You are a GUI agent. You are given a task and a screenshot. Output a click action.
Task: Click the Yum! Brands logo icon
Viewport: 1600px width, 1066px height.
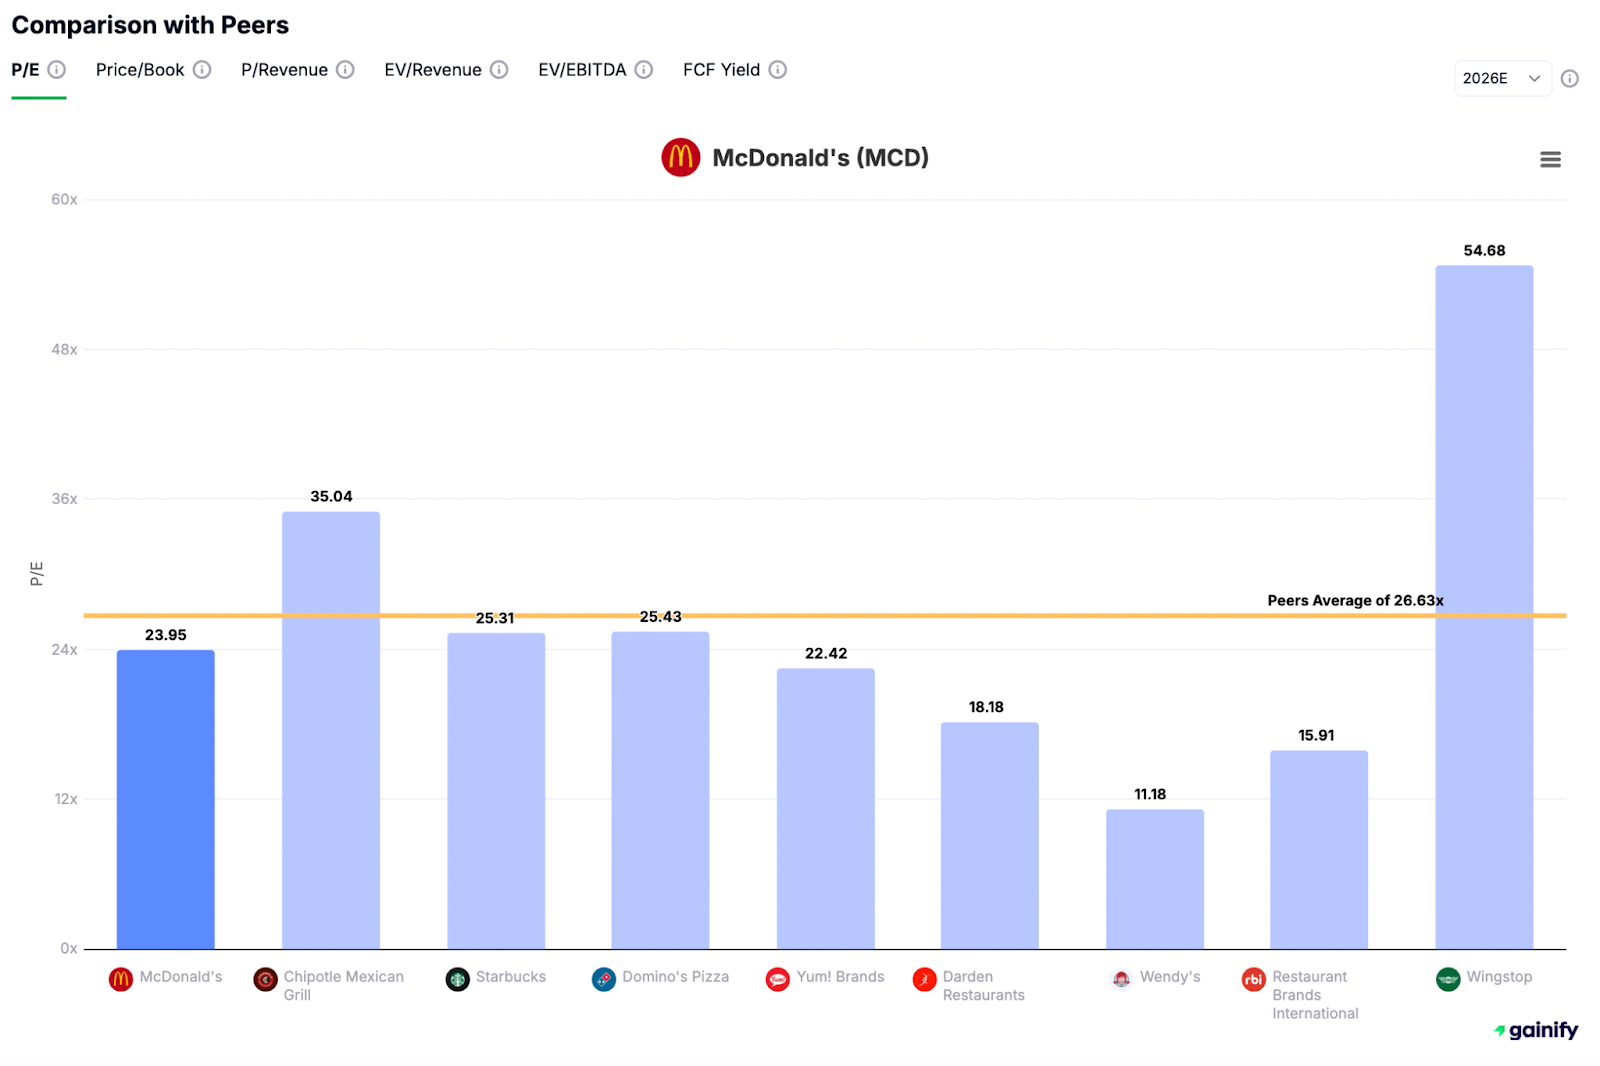tap(778, 979)
